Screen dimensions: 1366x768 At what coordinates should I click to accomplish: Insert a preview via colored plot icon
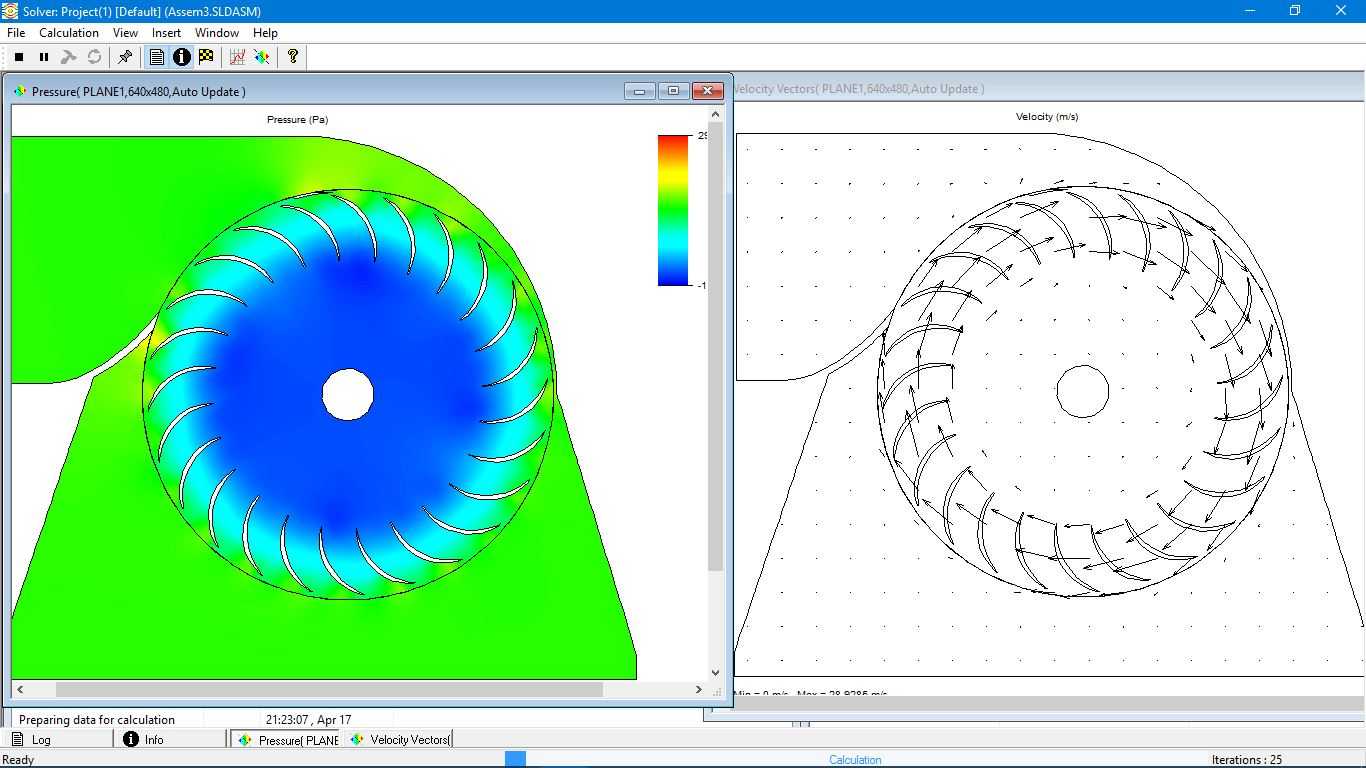[x=262, y=57]
